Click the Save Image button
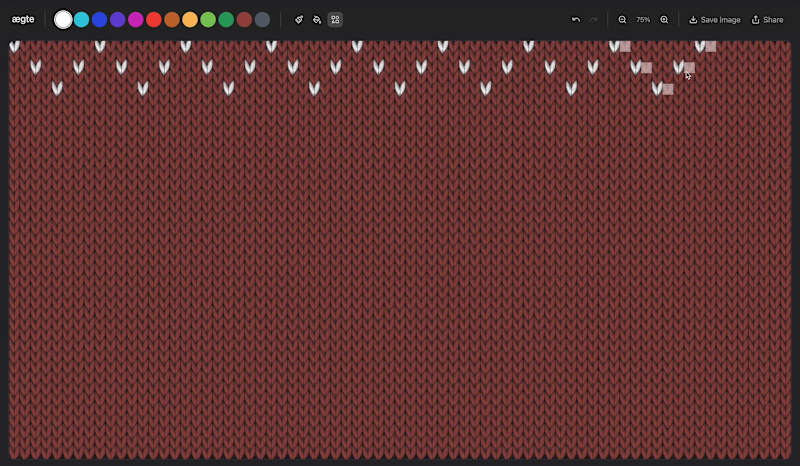 pyautogui.click(x=715, y=19)
